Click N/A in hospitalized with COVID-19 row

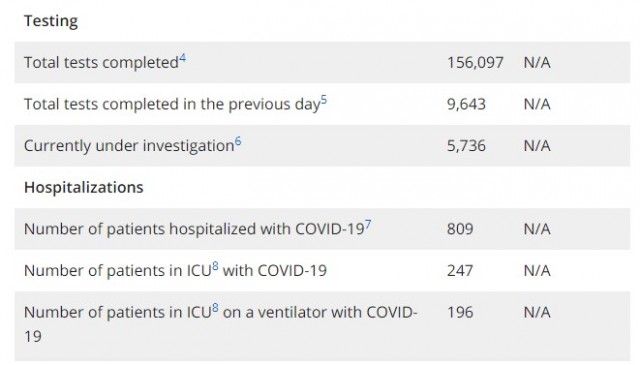537,229
